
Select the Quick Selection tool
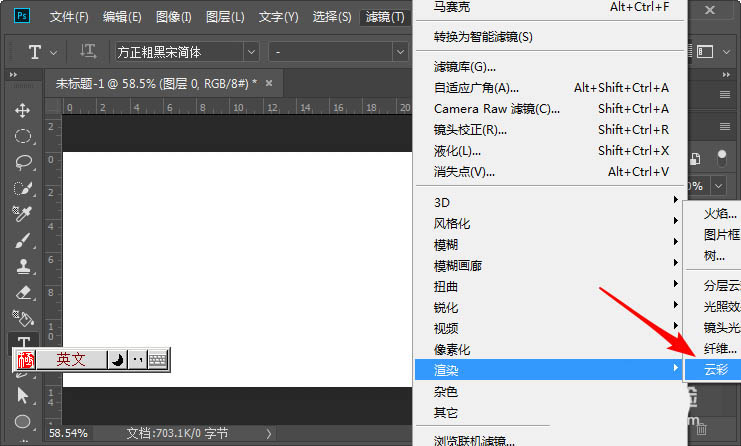coord(23,189)
